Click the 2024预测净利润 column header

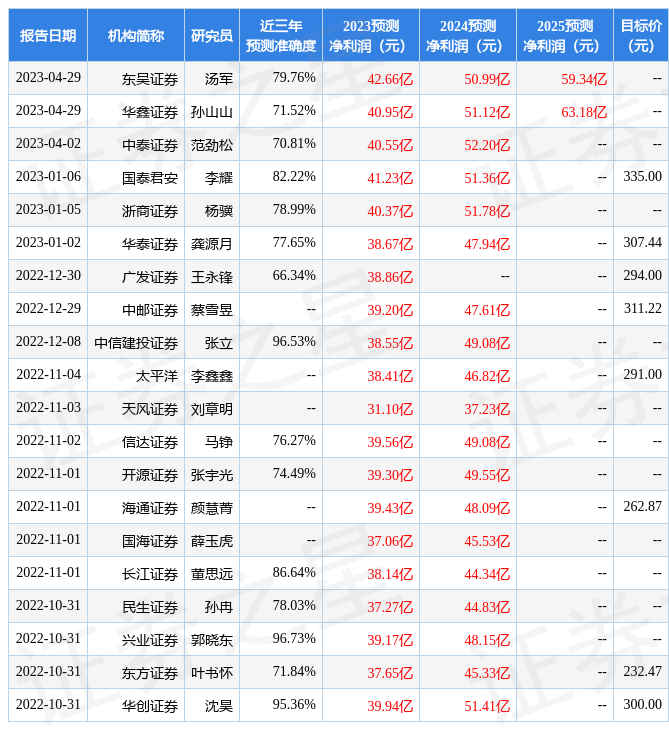point(468,35)
